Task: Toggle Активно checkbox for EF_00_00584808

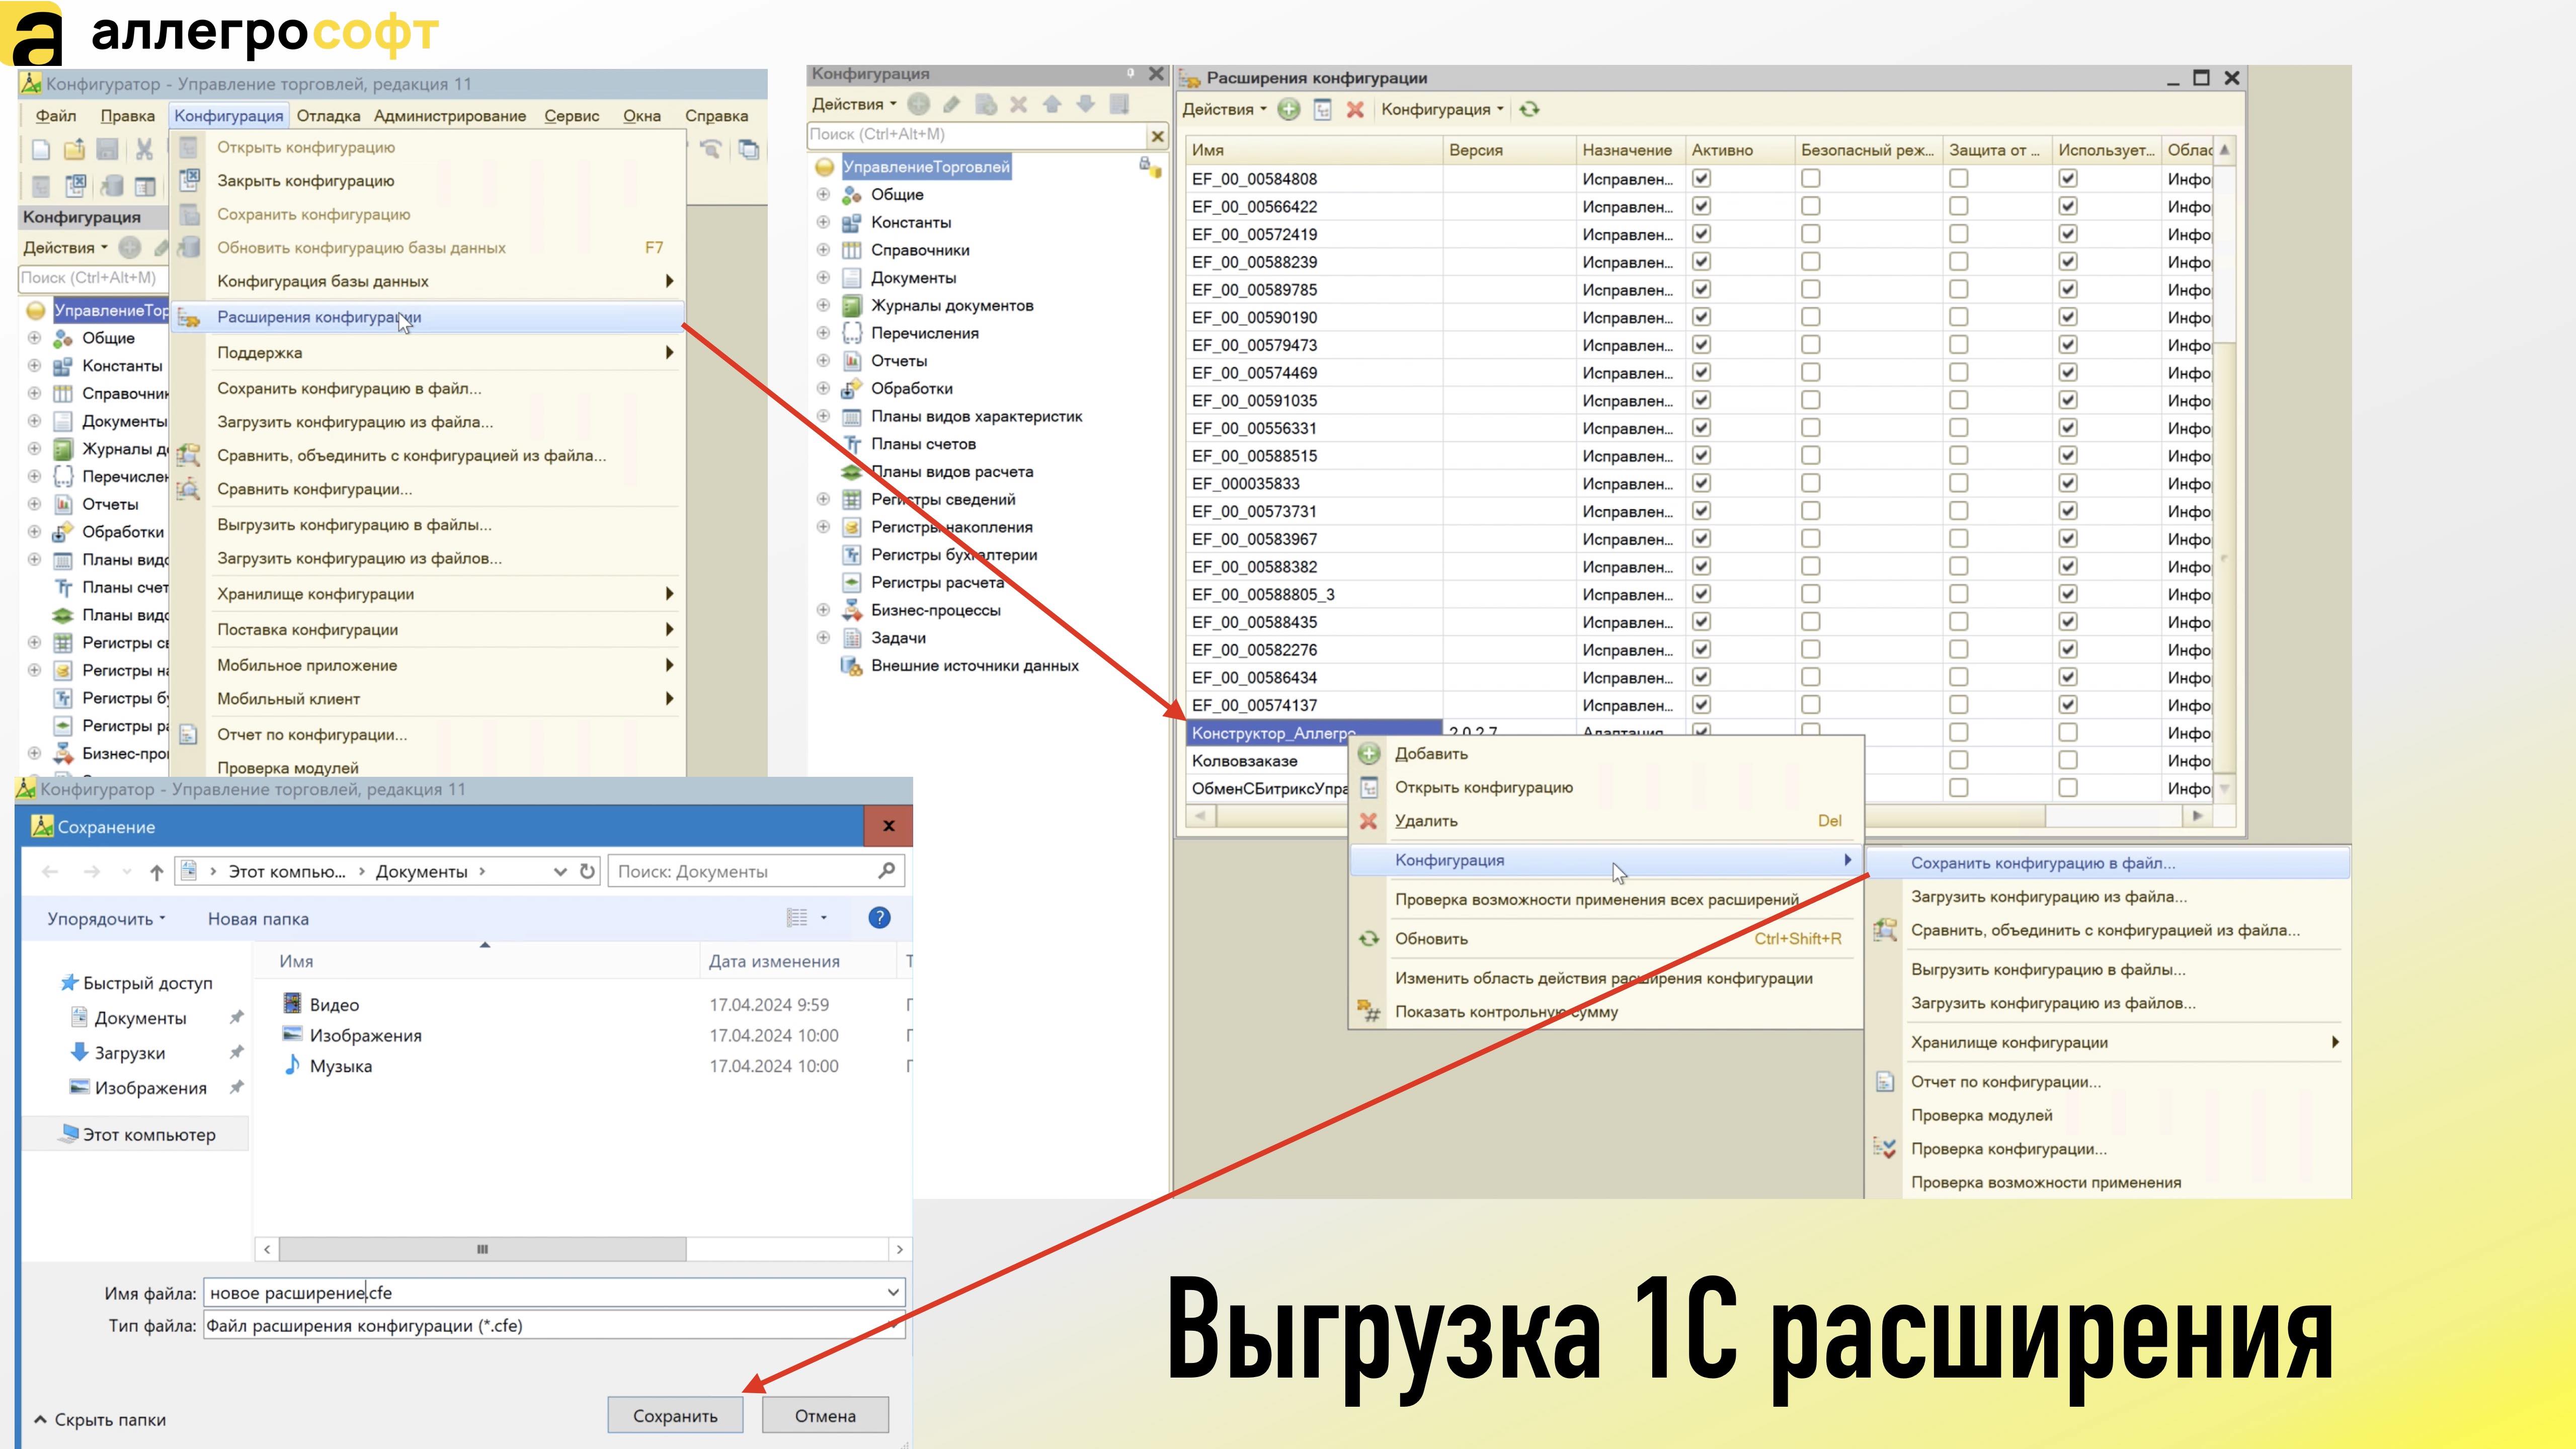Action: 1701,178
